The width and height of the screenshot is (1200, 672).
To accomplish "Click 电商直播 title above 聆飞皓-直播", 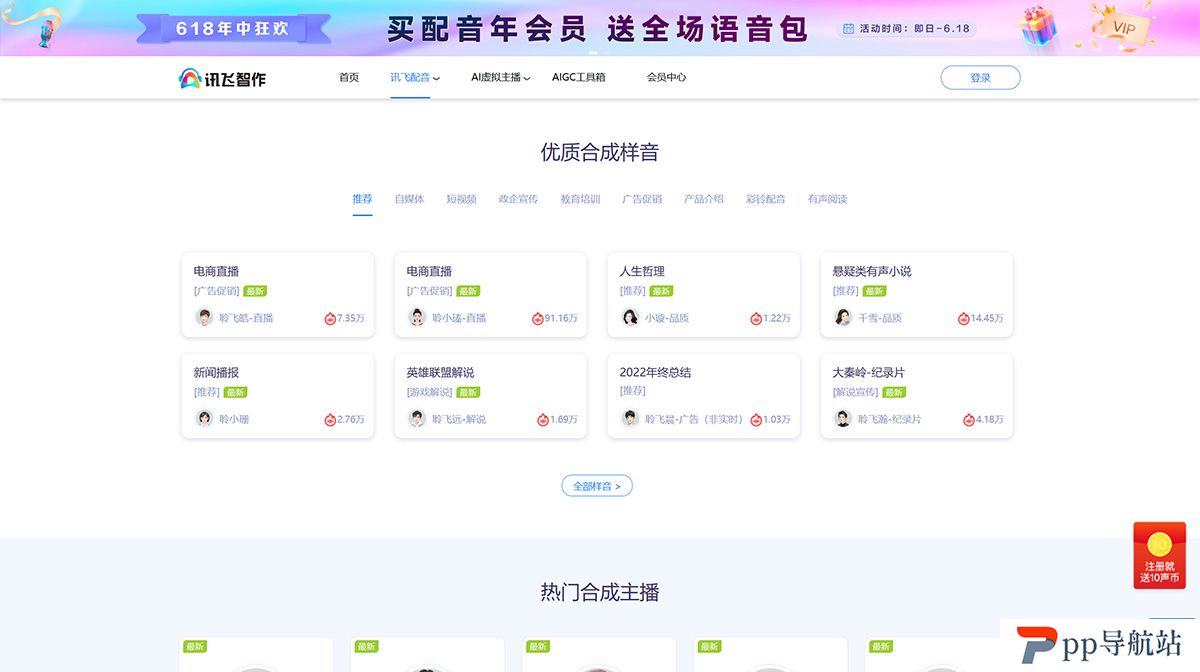I will [216, 271].
